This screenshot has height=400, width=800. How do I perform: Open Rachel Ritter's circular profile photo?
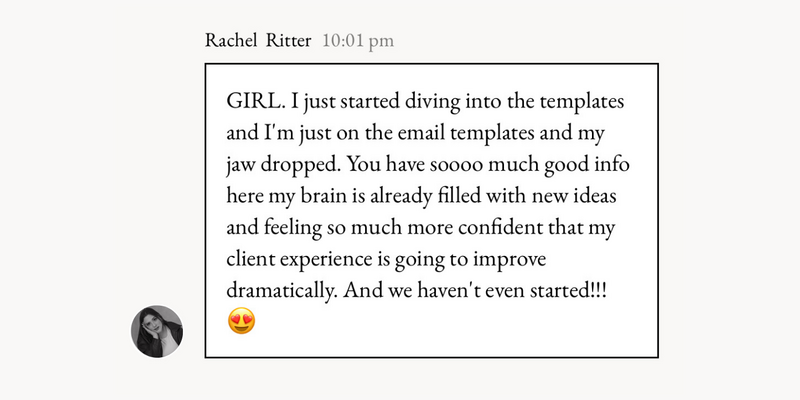(157, 331)
